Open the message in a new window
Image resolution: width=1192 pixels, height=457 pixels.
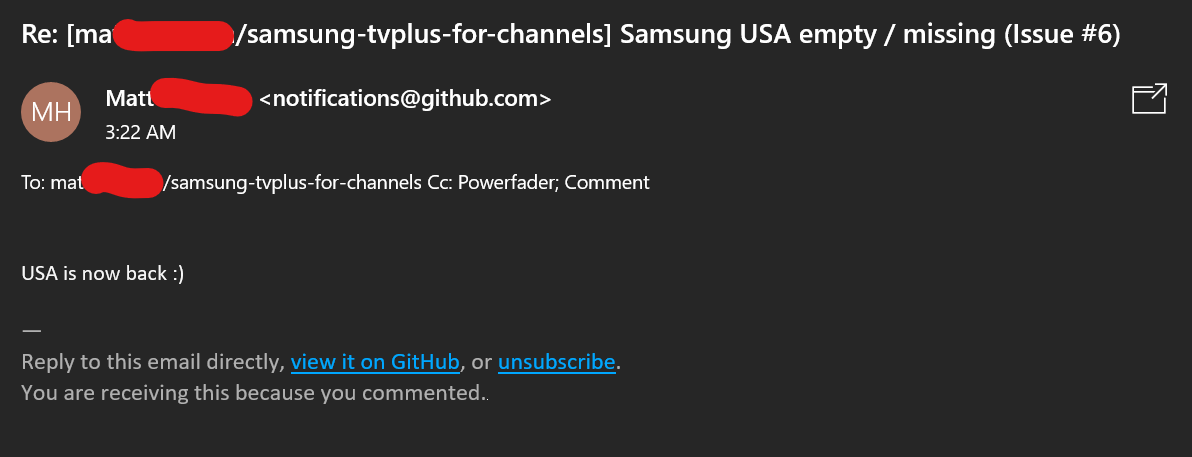(x=1149, y=99)
